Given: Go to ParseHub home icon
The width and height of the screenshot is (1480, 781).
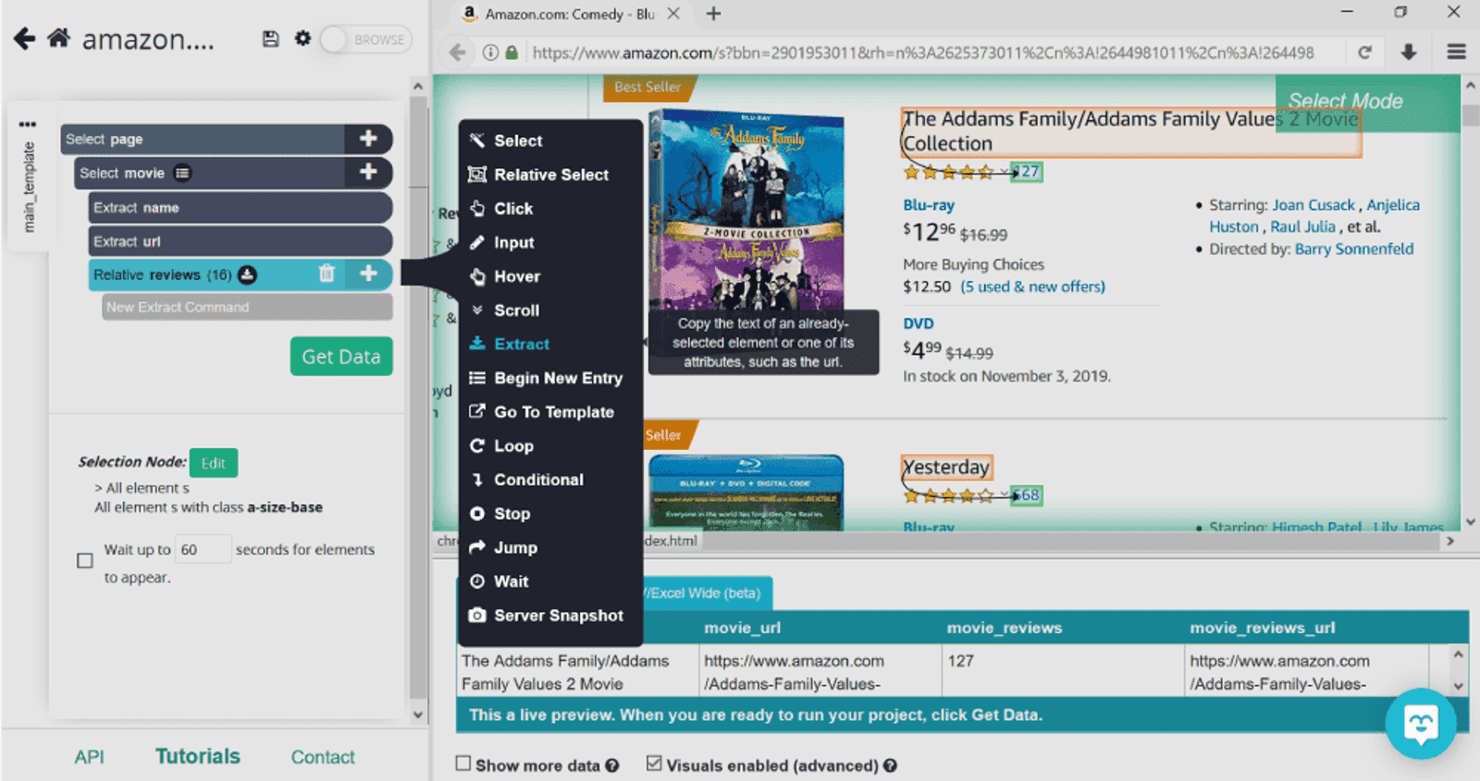Looking at the screenshot, I should (x=59, y=38).
